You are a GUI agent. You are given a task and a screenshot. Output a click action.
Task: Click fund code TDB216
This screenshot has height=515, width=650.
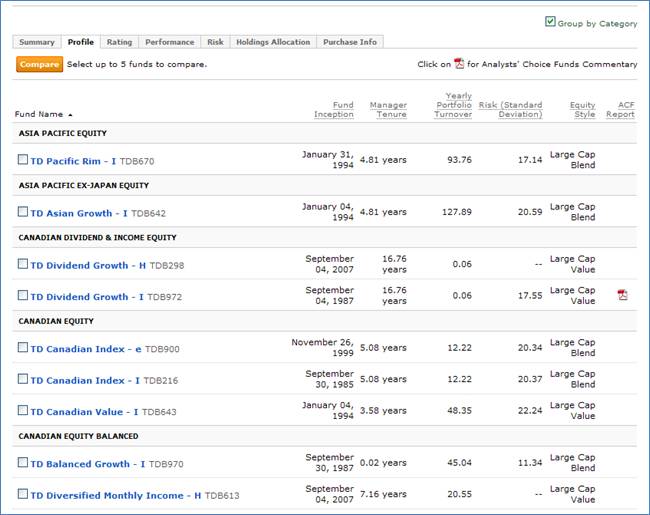pos(161,381)
